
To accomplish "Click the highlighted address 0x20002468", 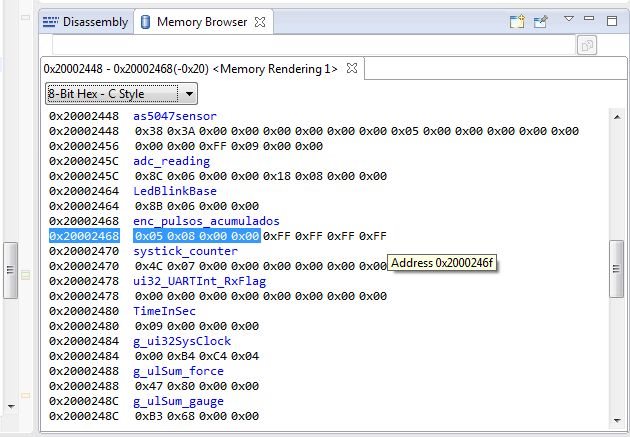I will tap(84, 236).
